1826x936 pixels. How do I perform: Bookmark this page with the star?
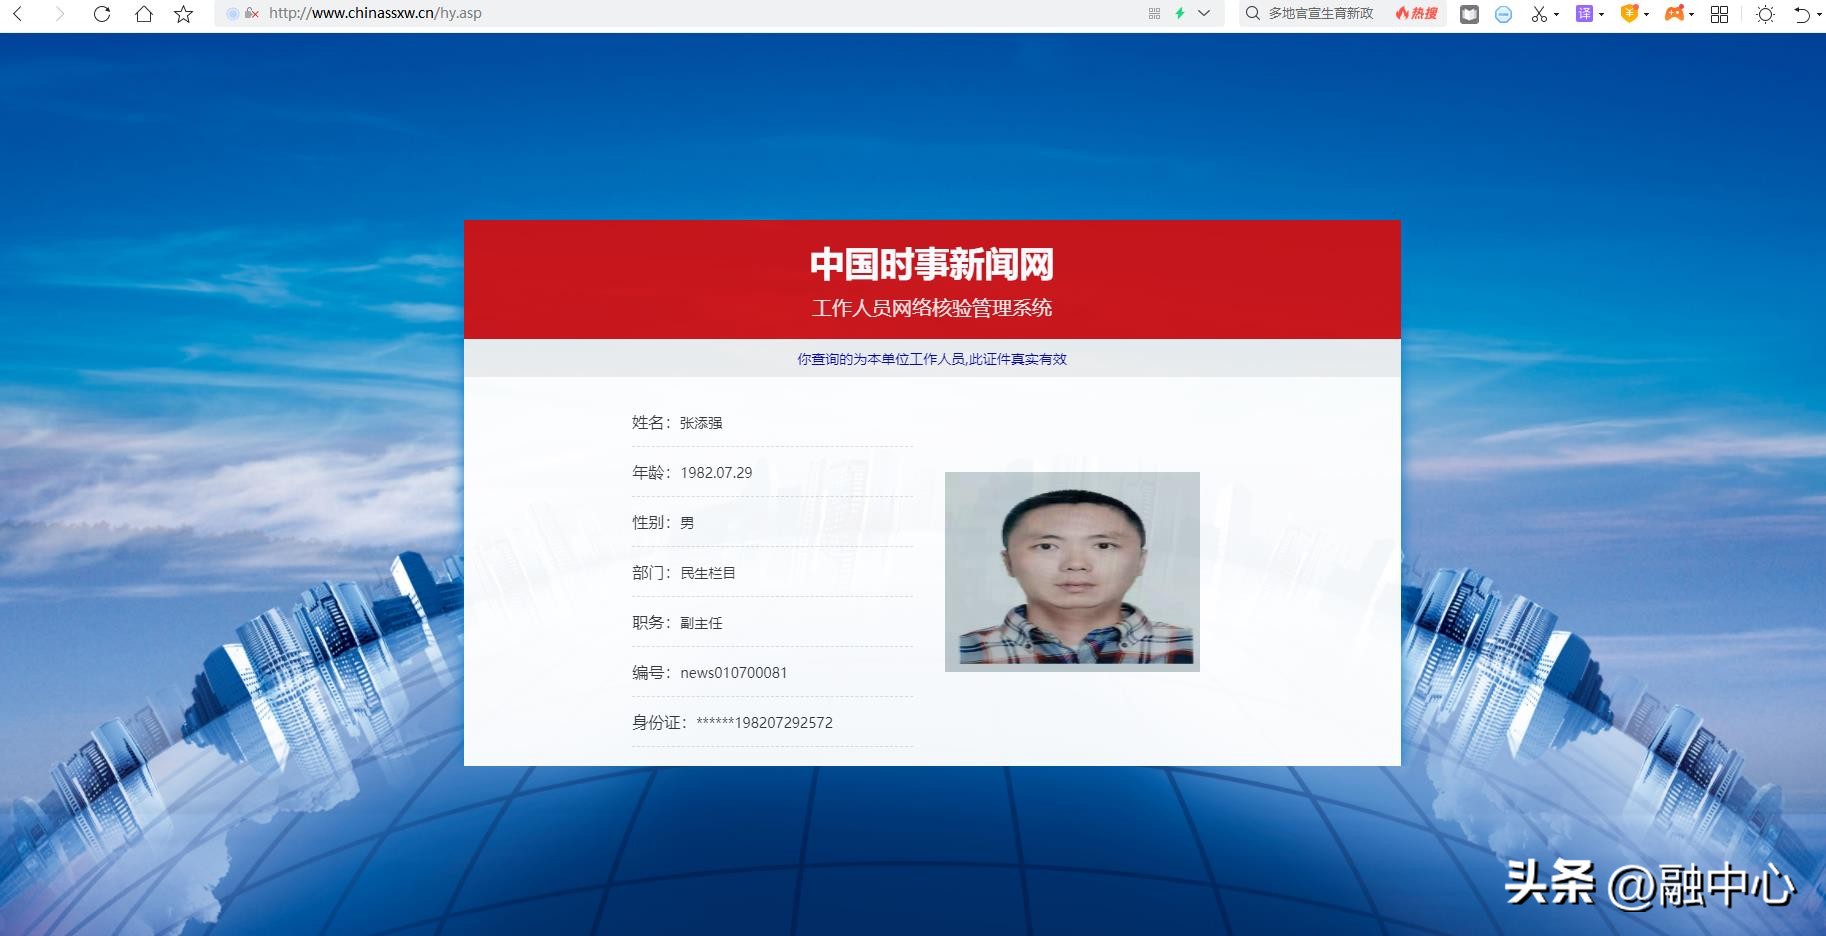click(182, 14)
